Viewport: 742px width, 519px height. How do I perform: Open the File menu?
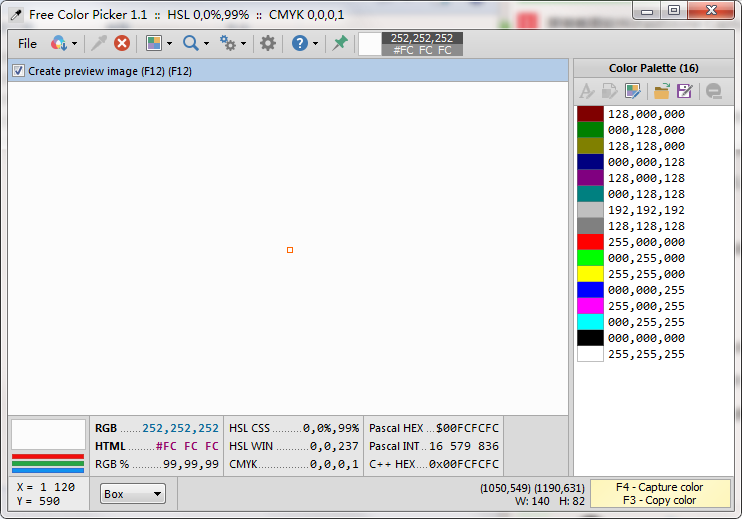click(27, 44)
